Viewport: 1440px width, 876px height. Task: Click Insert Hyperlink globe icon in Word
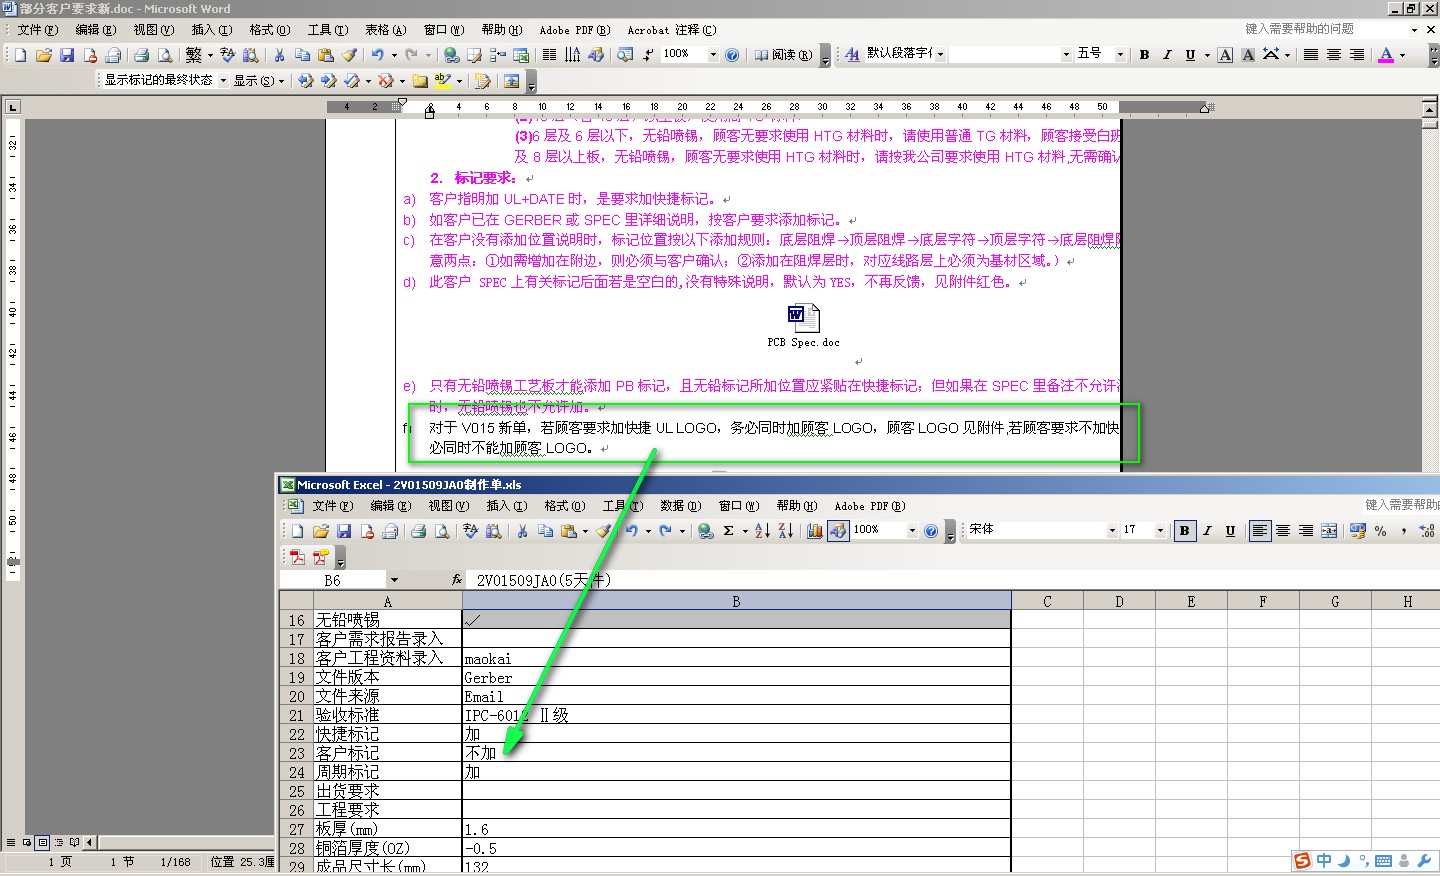451,55
